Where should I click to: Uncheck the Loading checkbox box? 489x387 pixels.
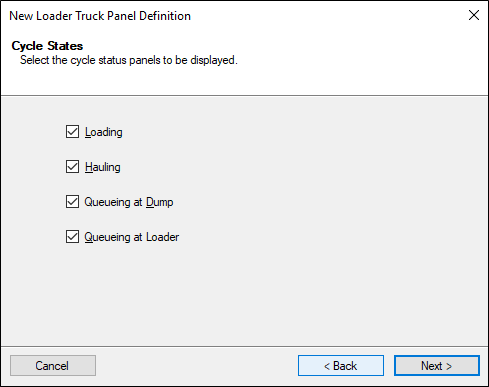tap(72, 132)
